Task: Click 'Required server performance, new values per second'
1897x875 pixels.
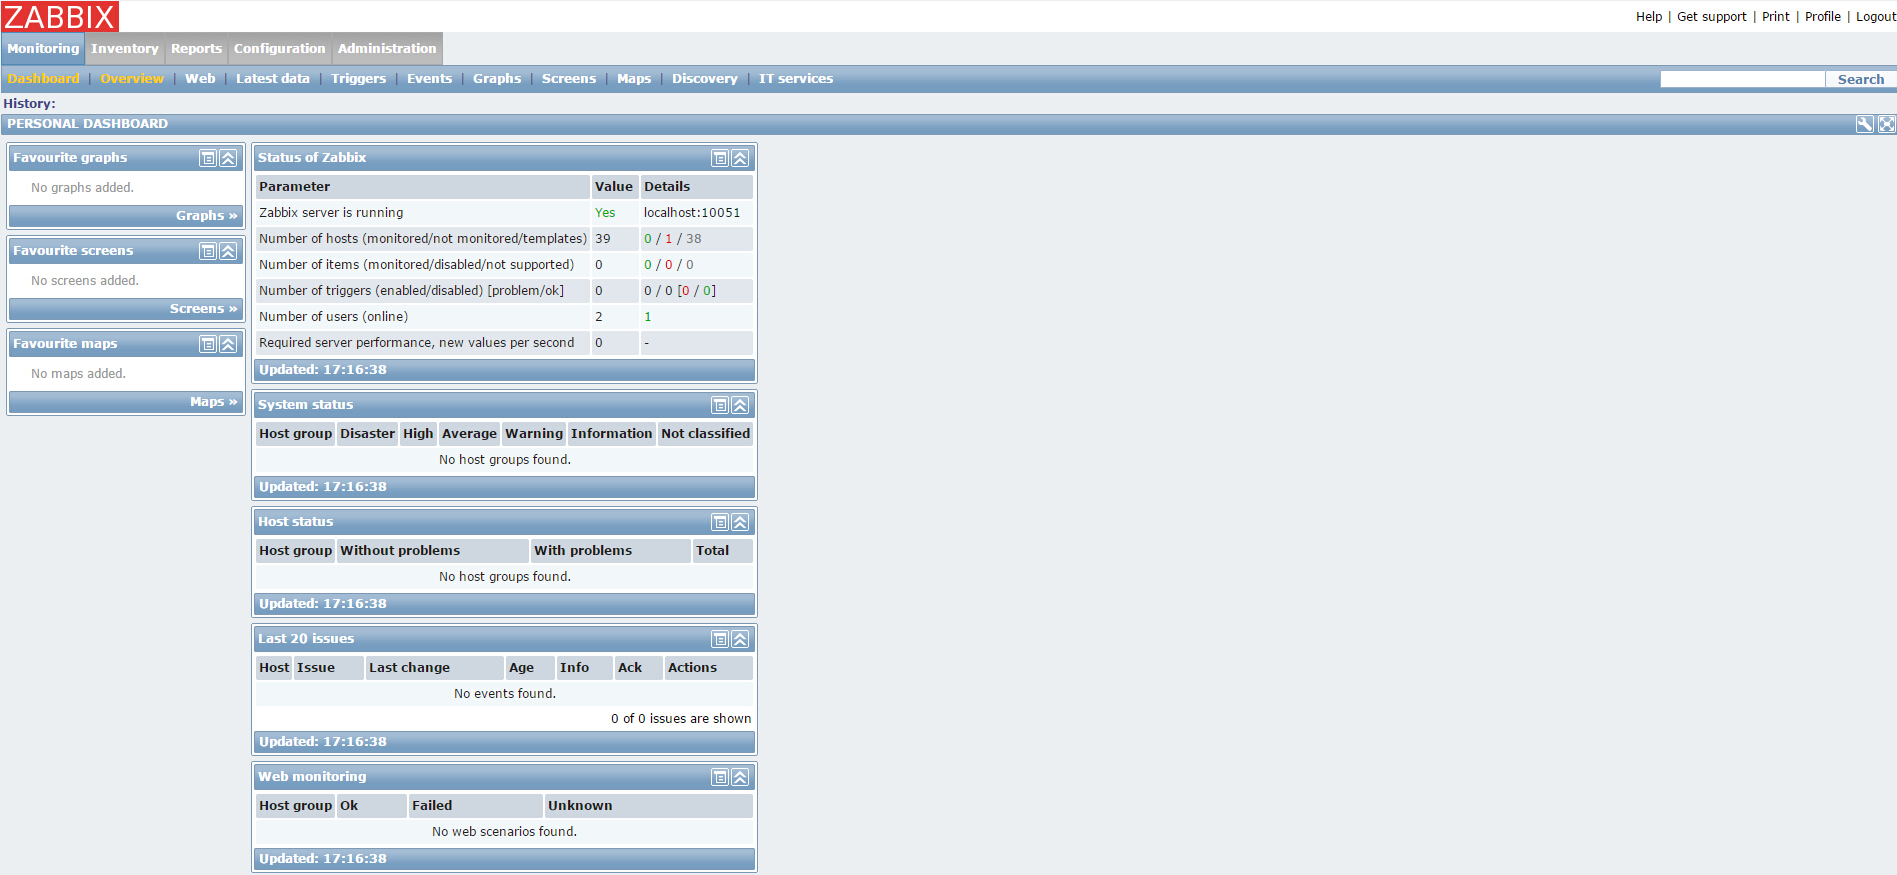Action: 416,343
